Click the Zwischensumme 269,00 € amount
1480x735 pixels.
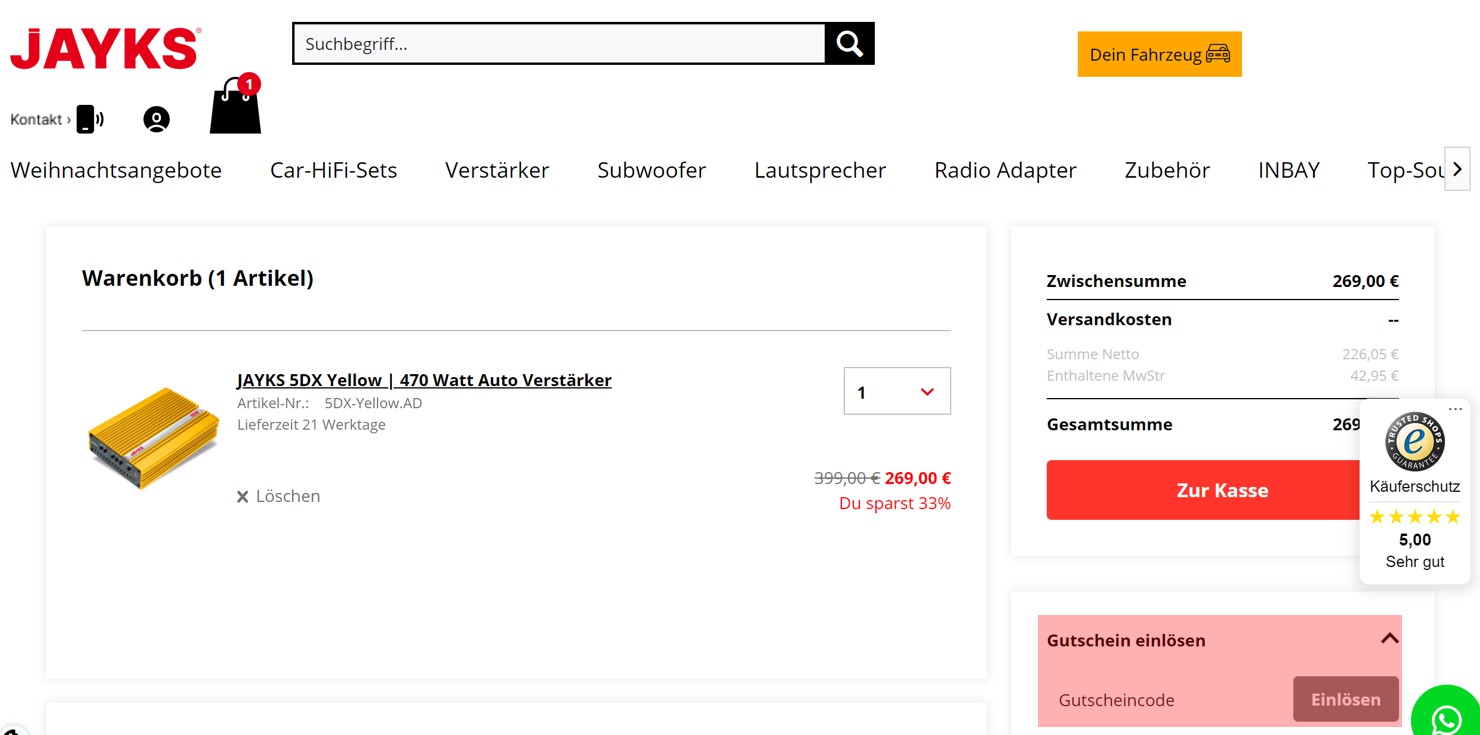pyautogui.click(x=1365, y=281)
